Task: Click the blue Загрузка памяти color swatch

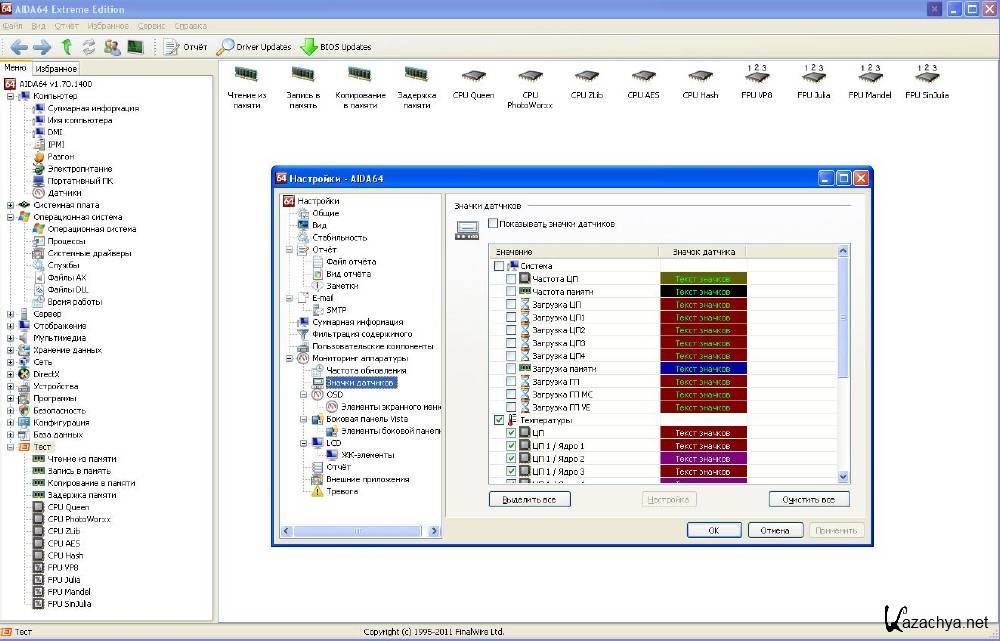Action: [703, 369]
